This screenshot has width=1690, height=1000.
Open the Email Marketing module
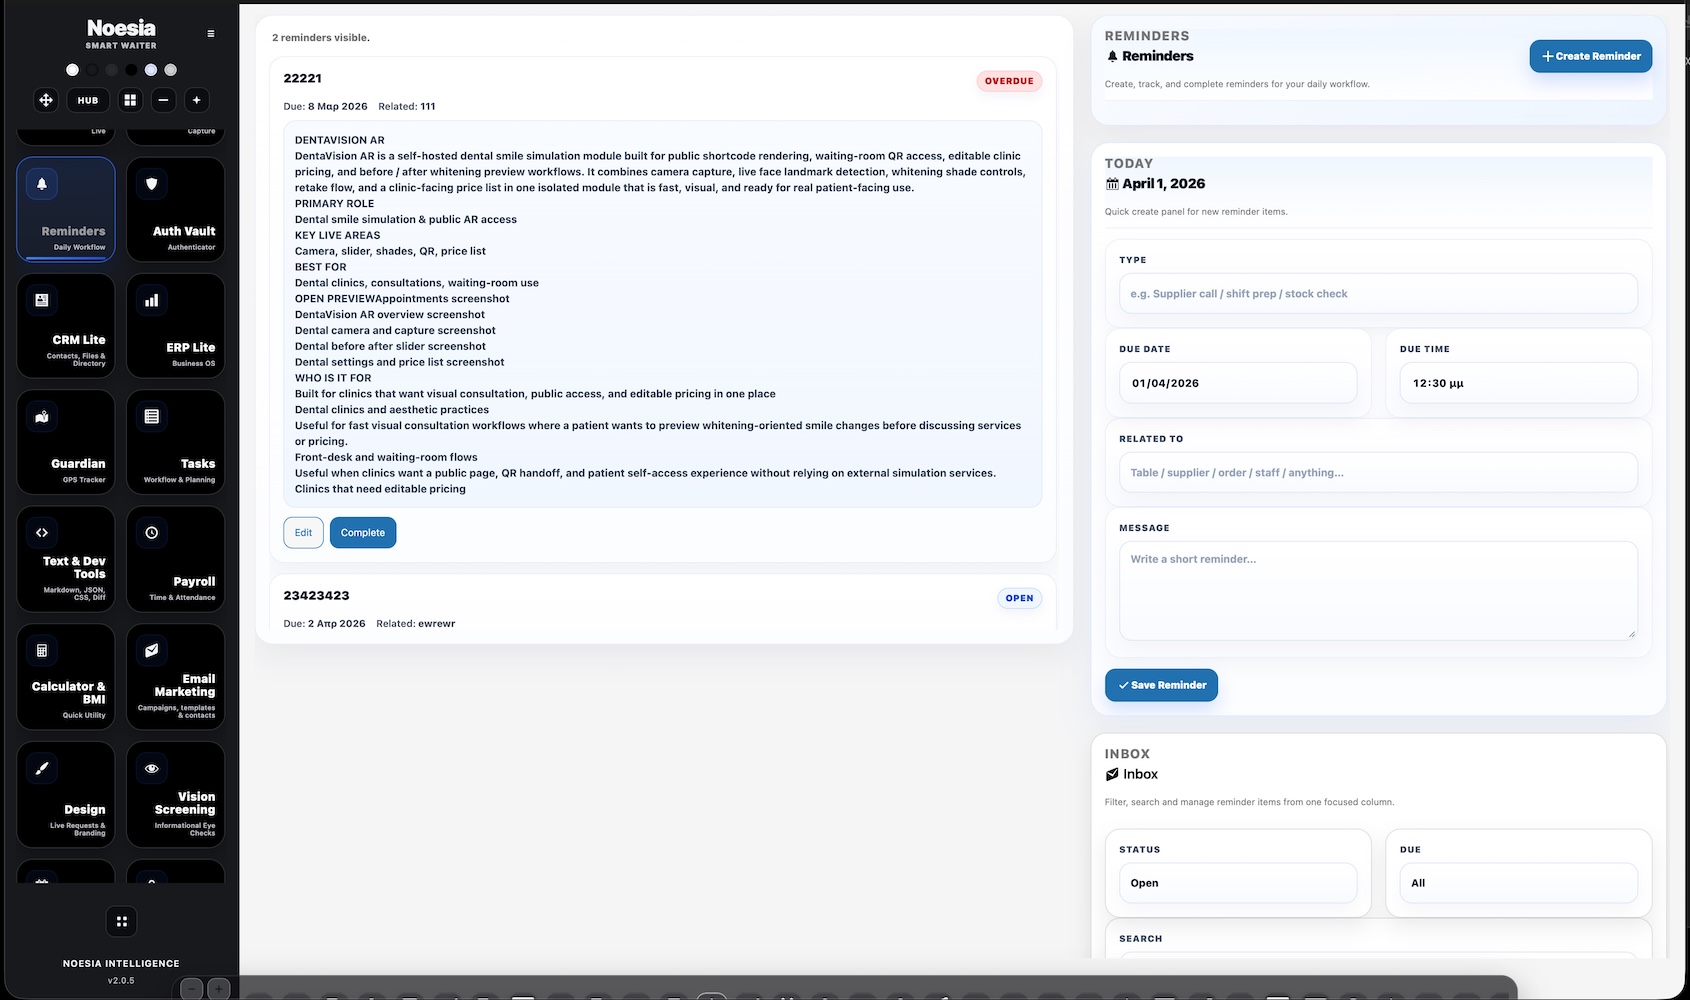click(x=175, y=677)
